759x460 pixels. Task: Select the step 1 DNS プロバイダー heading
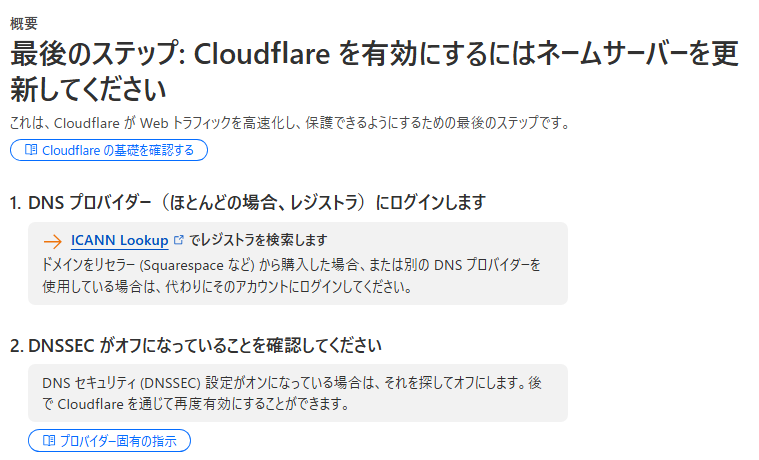248,203
